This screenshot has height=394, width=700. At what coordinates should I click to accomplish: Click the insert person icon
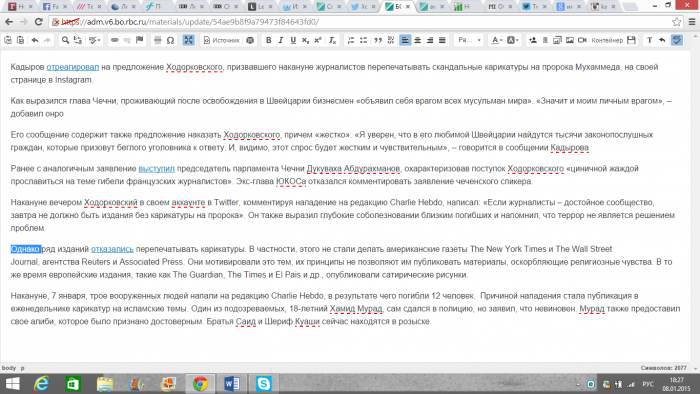pos(533,40)
